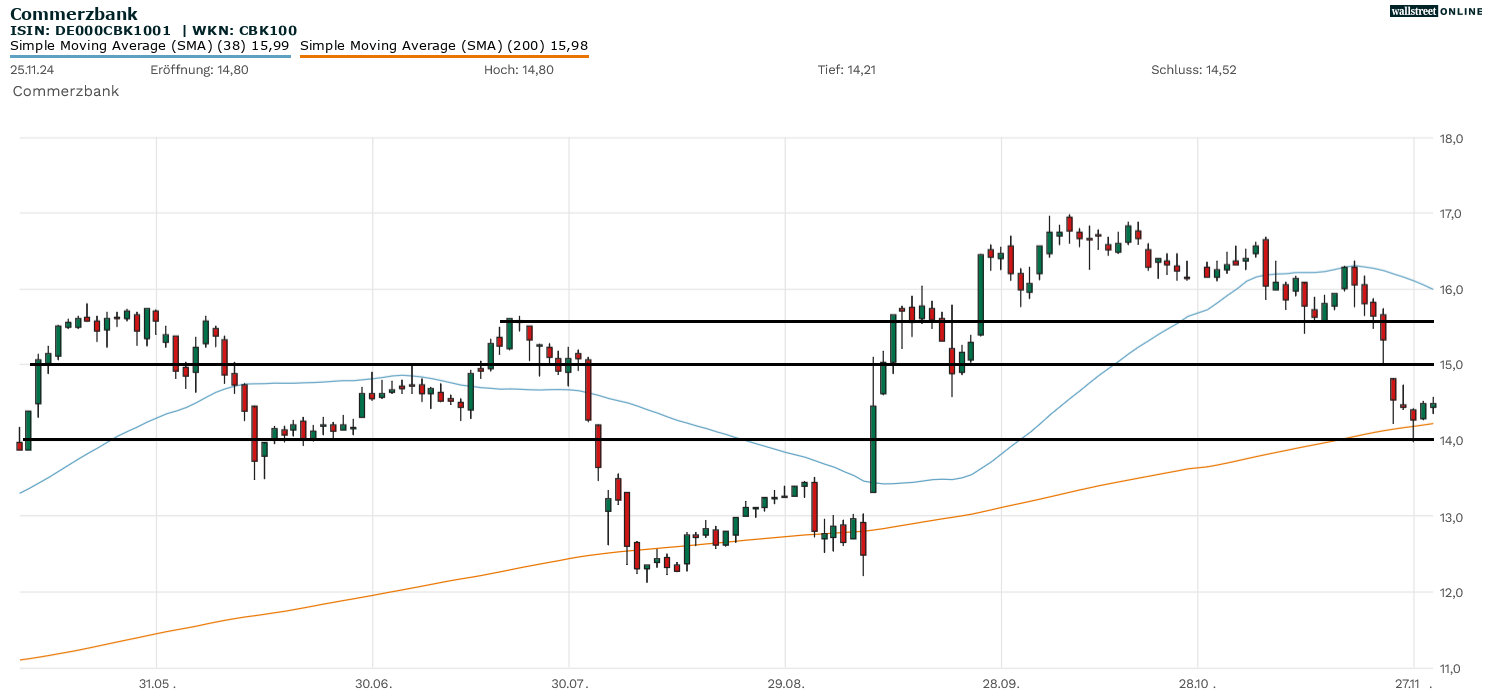Click the wallstreet ONLINE logo
1490x689 pixels.
click(1436, 11)
